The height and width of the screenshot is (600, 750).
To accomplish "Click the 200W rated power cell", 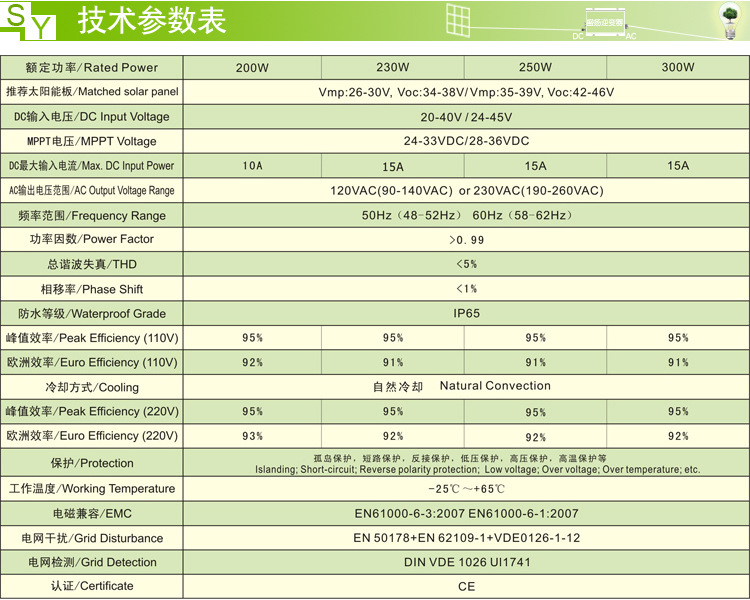I will pos(252,67).
